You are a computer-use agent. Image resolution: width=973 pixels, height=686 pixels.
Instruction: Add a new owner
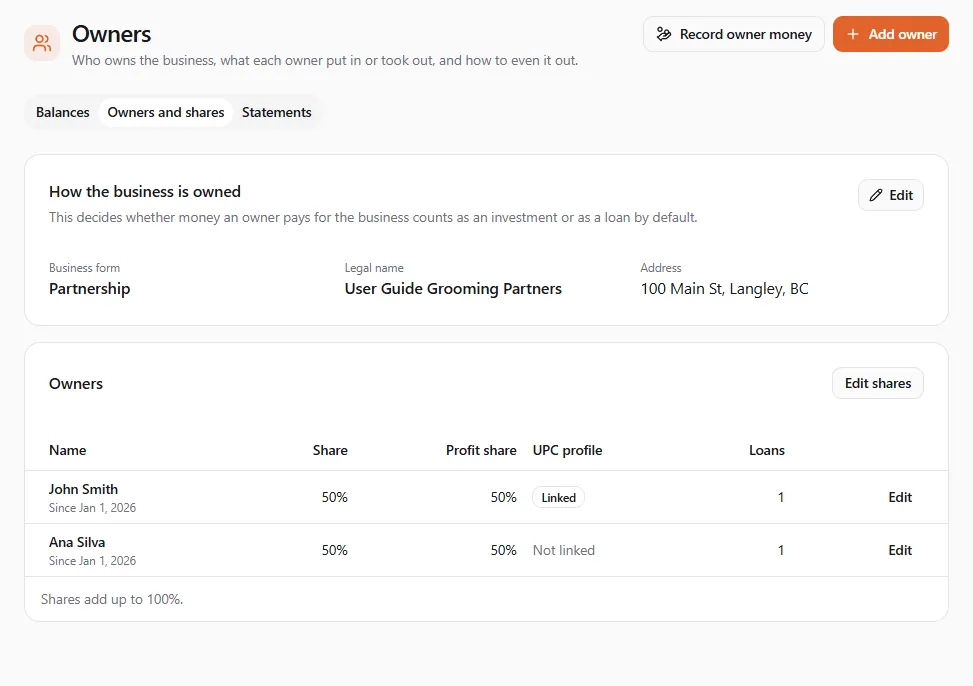(890, 34)
